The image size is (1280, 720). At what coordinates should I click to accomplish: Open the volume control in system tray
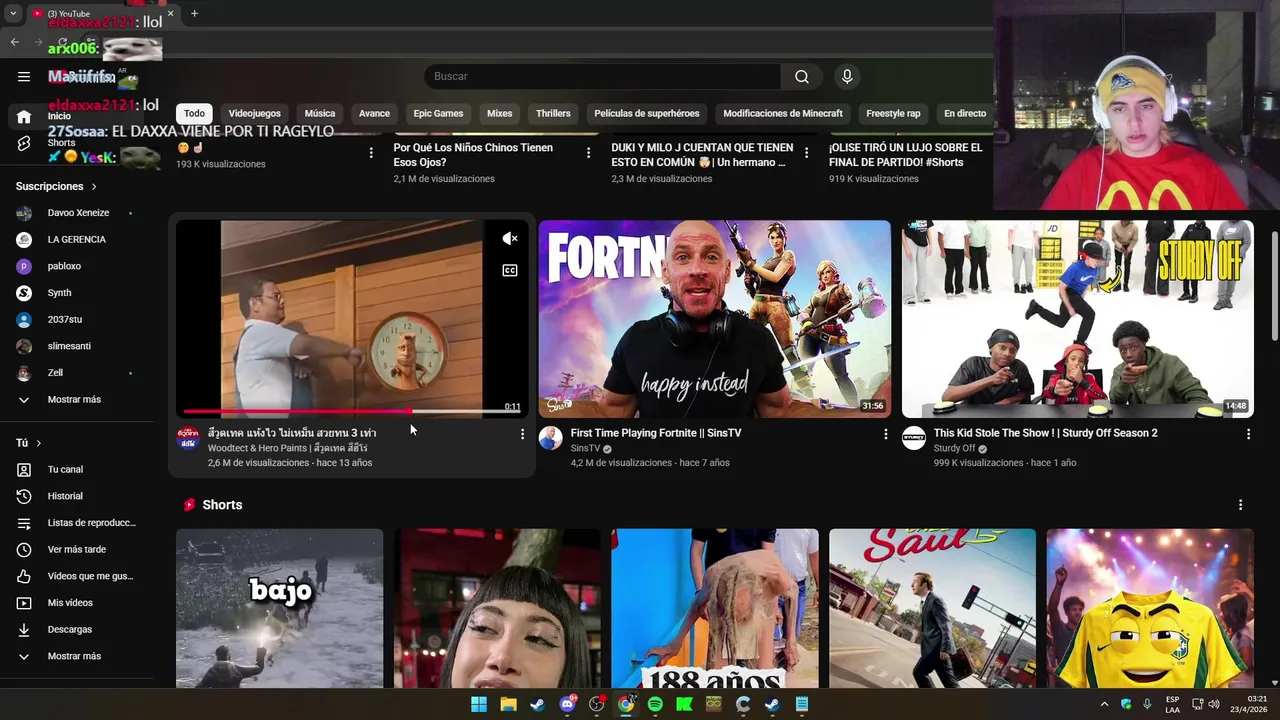tap(1214, 704)
